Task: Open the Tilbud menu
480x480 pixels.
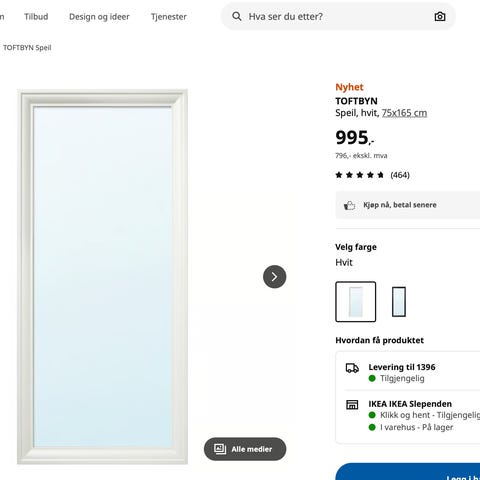Action: [36, 17]
